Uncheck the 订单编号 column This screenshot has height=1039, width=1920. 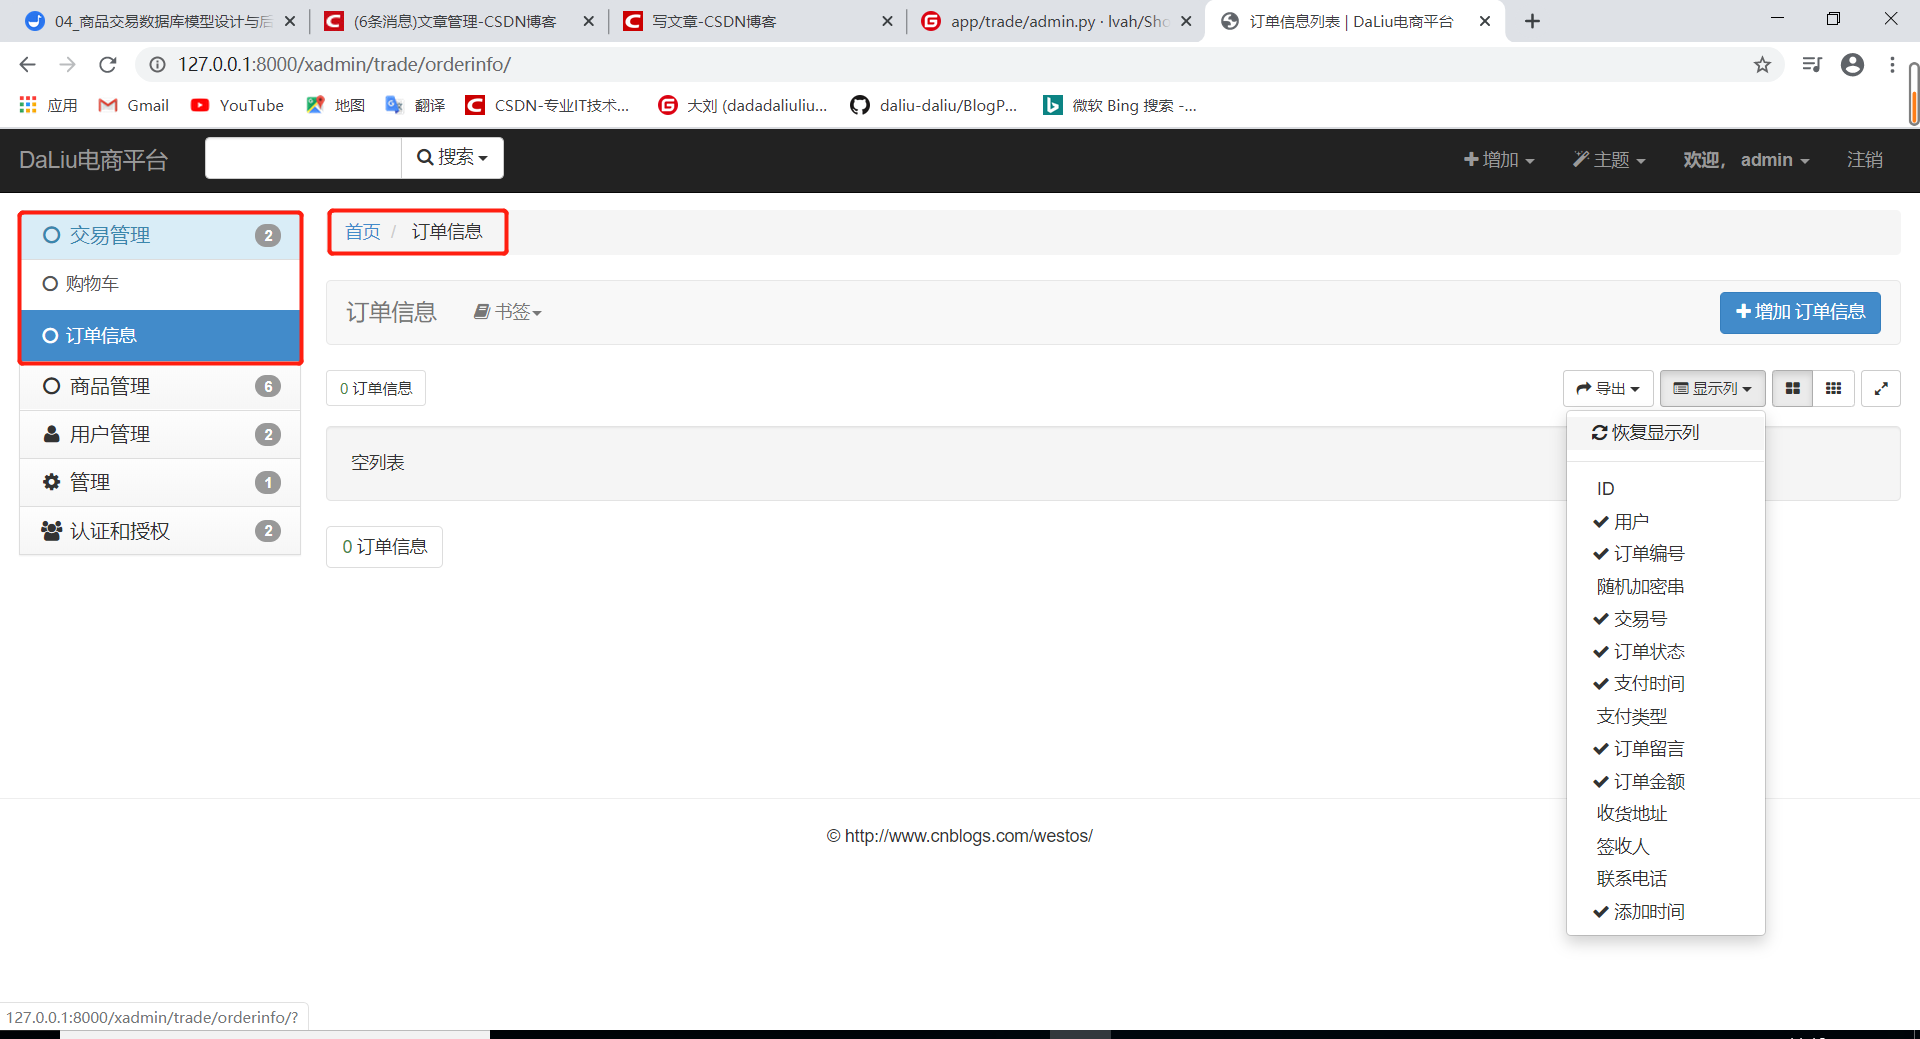(x=1665, y=554)
